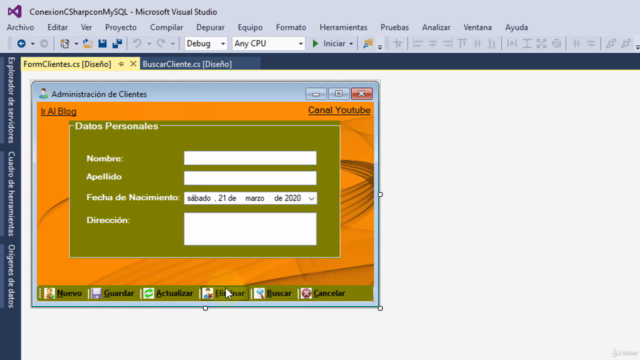640x360 pixels.
Task: Click the Align Tops layout icon
Action: [462, 43]
